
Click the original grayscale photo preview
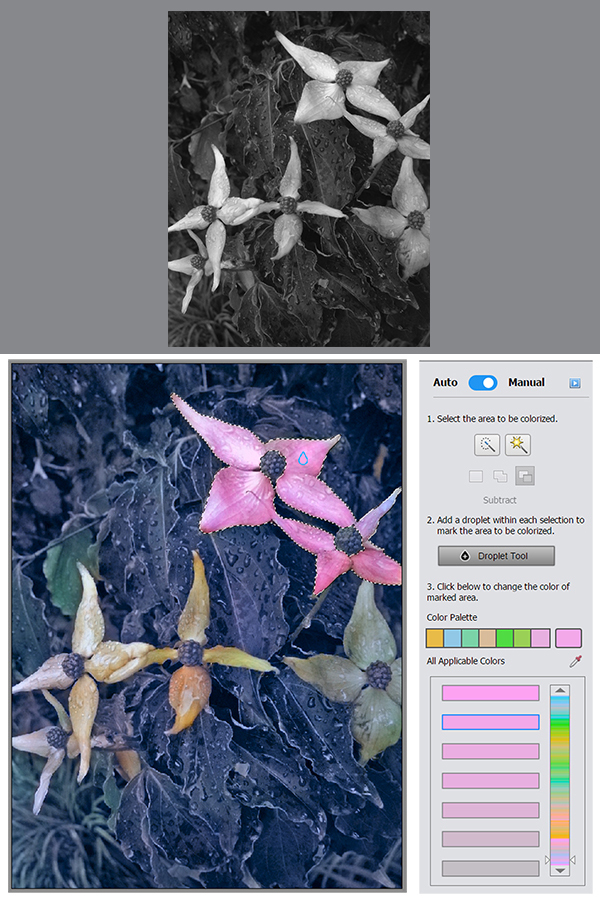pyautogui.click(x=299, y=179)
